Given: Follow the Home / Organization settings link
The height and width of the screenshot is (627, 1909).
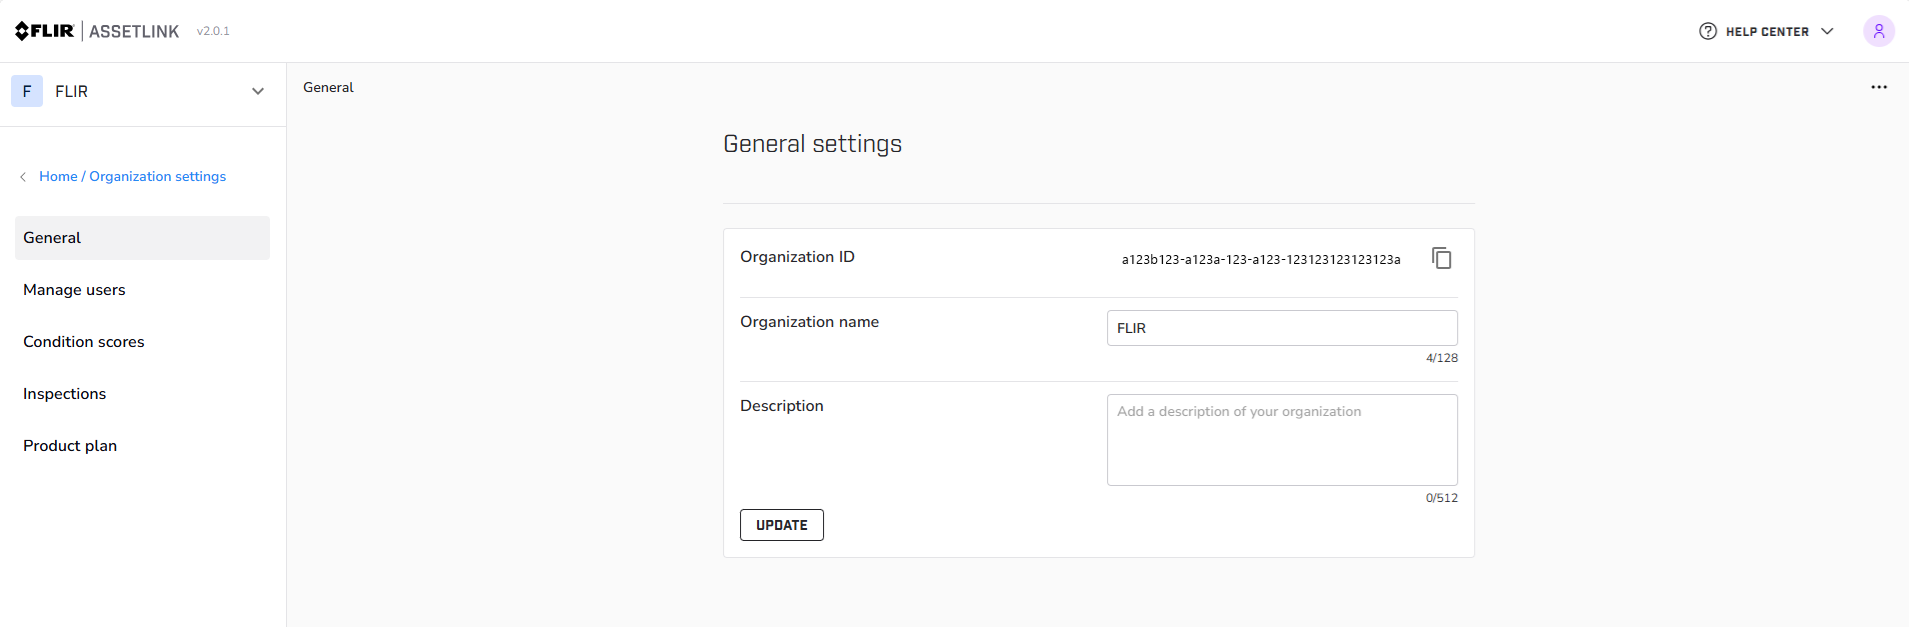Looking at the screenshot, I should pyautogui.click(x=132, y=177).
